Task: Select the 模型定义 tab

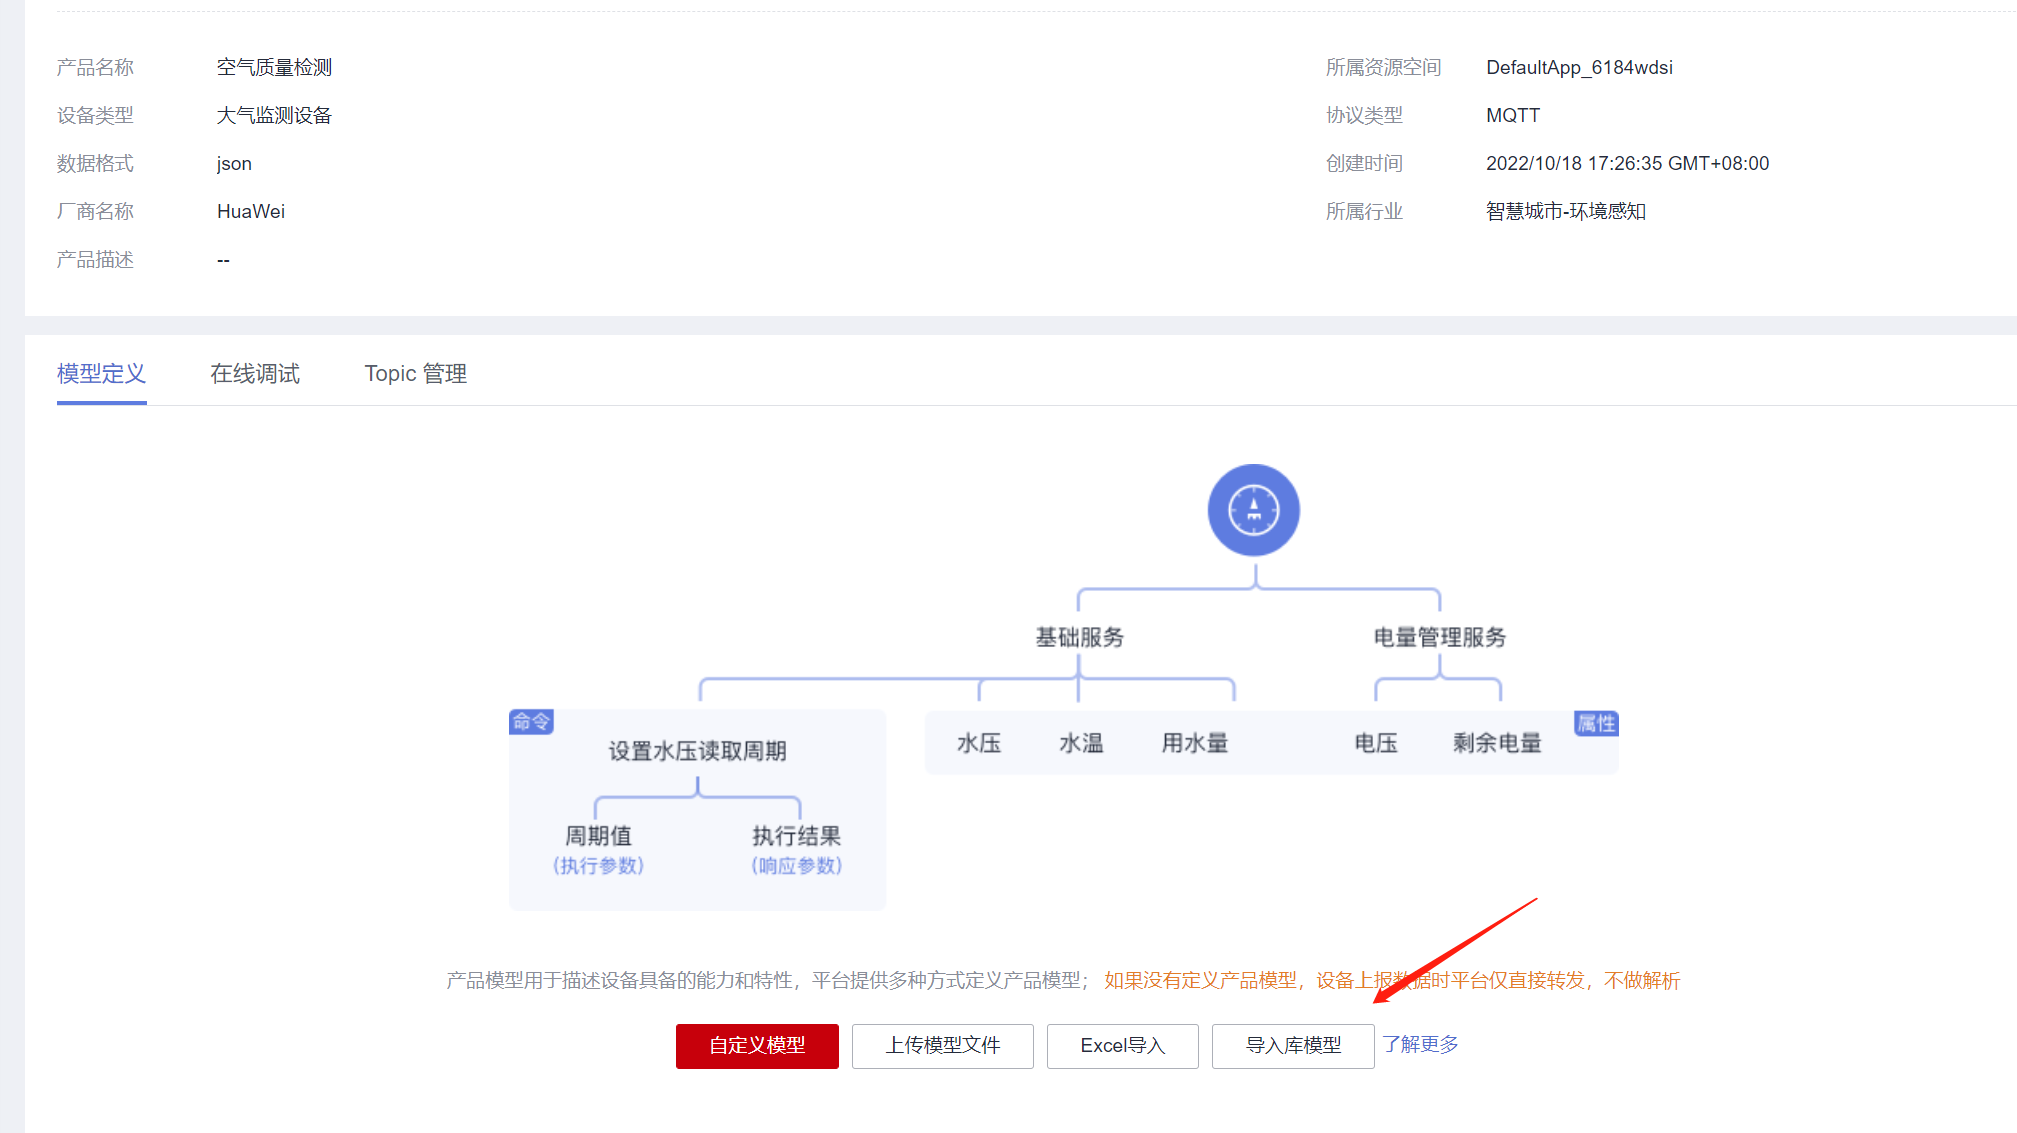Action: tap(101, 374)
